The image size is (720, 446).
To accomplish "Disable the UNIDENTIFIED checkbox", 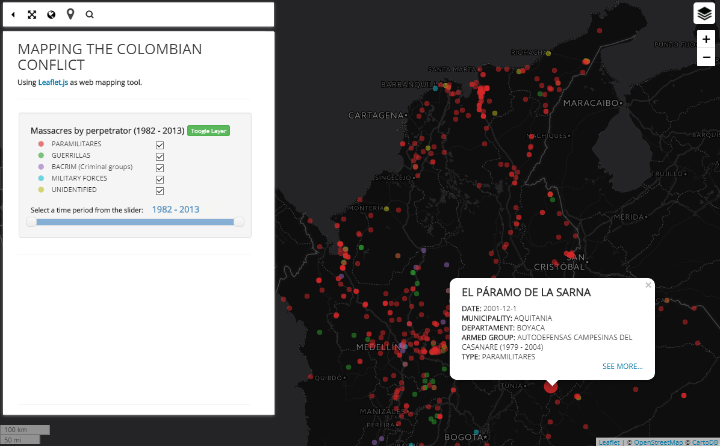I will pyautogui.click(x=160, y=191).
